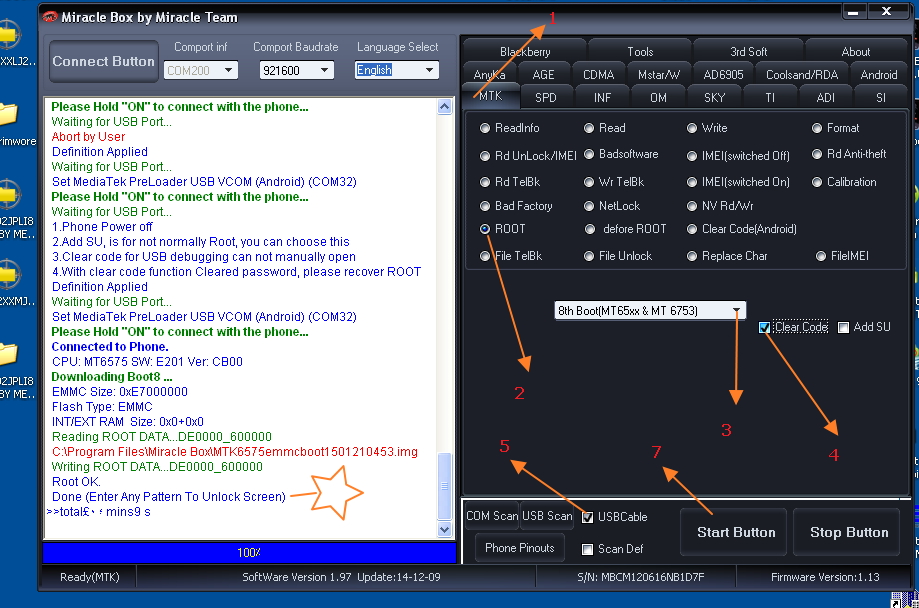919x608 pixels.
Task: Choose the Format radio option
Action: click(817, 128)
